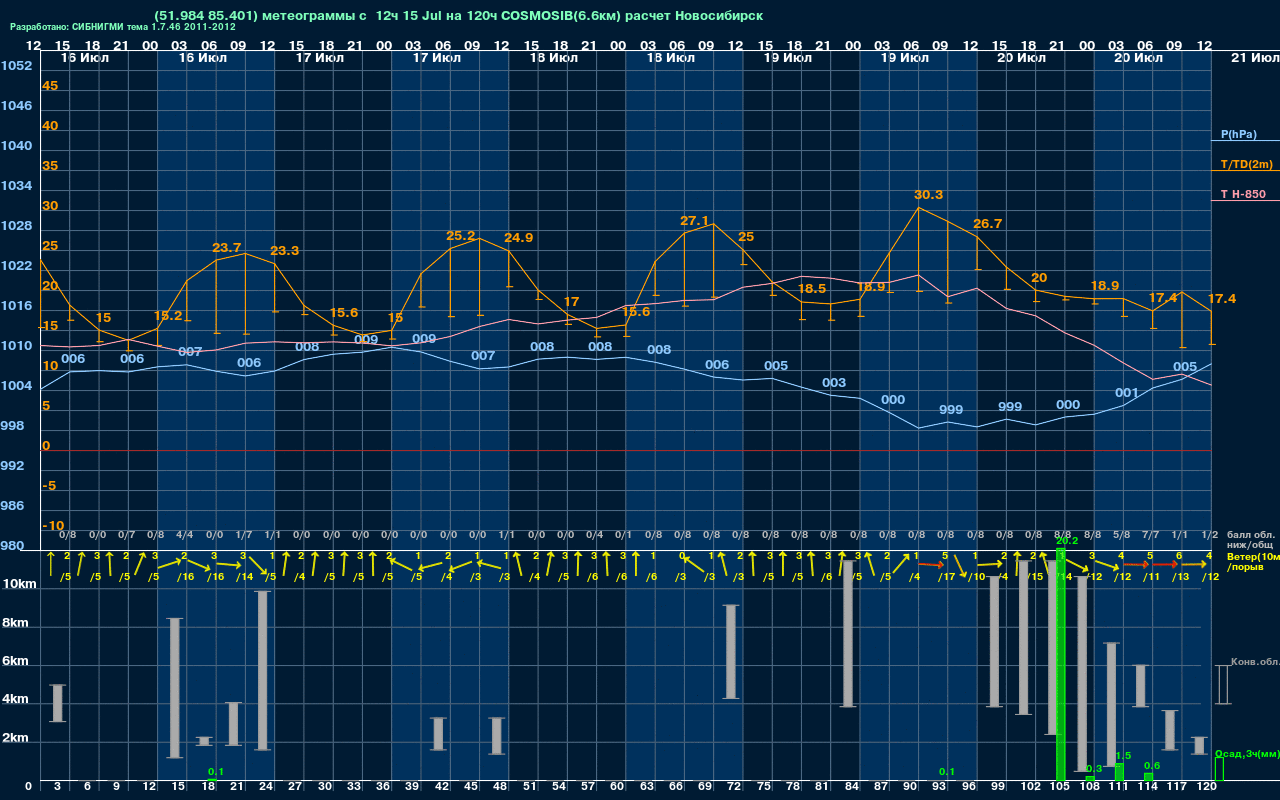Click the 0.3 green precipitation value
1280x800 pixels.
[1093, 768]
